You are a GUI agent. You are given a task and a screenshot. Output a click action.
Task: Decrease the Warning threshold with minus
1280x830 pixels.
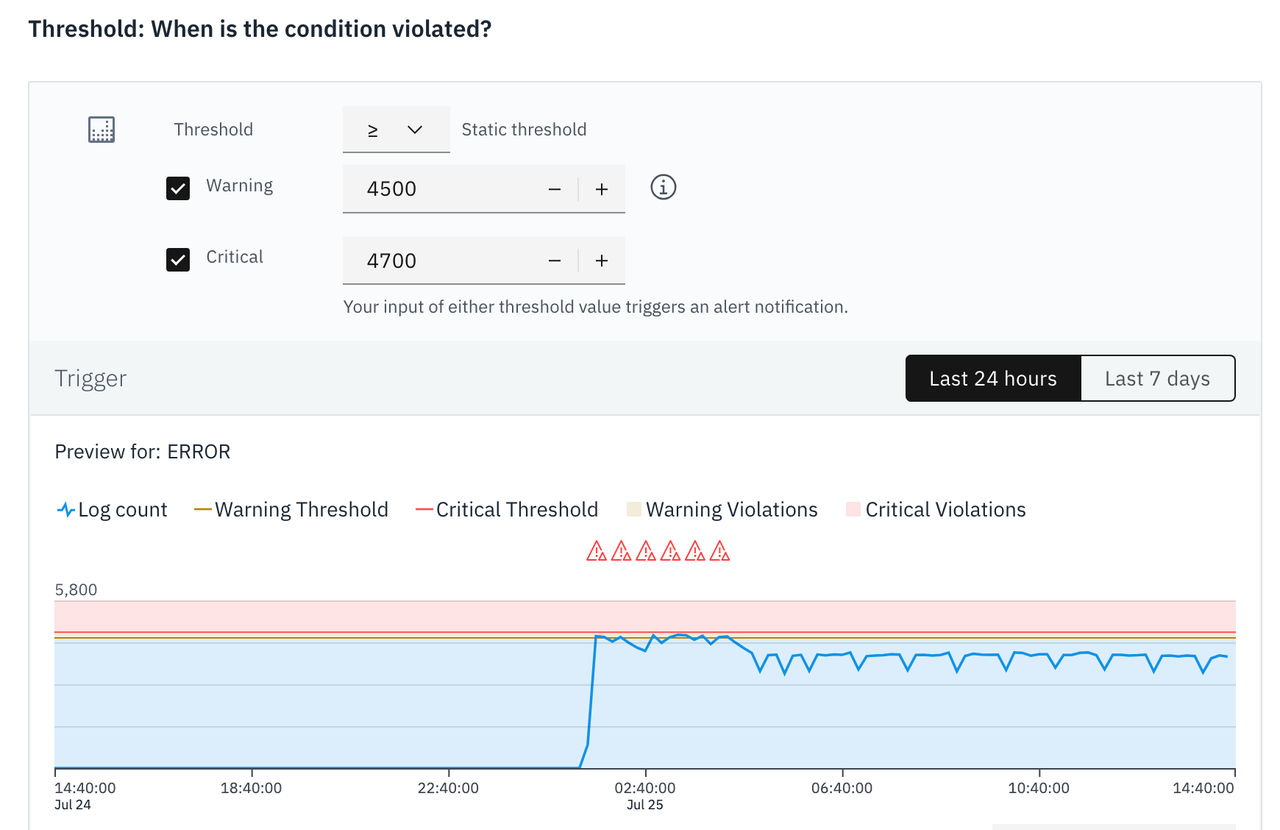tap(555, 189)
